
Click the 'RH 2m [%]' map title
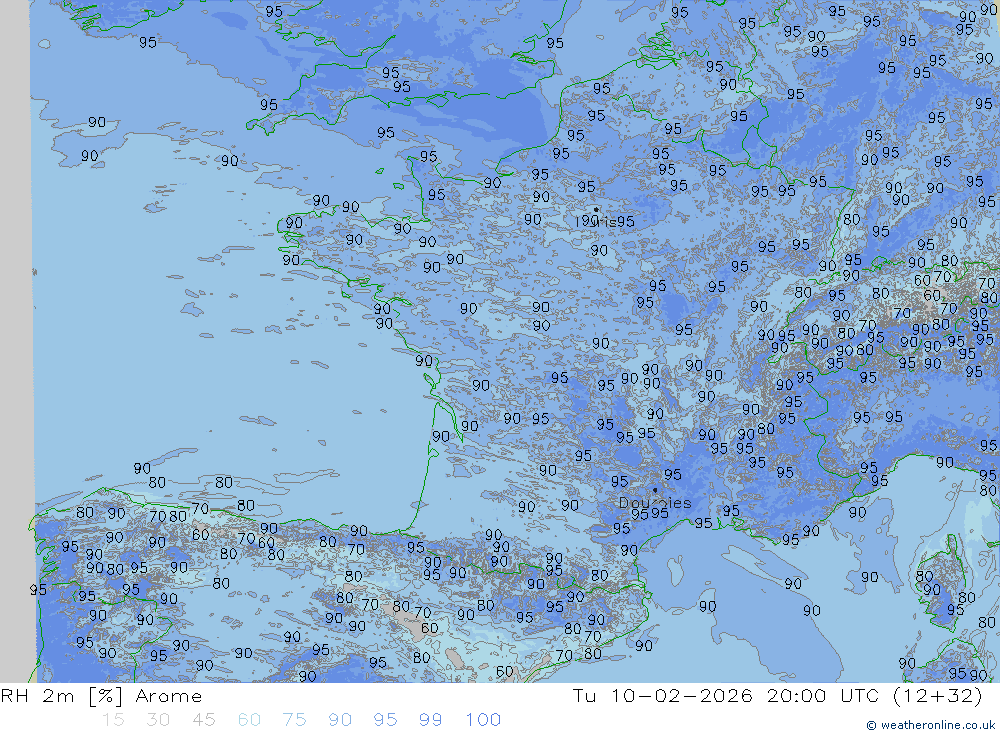coord(61,696)
